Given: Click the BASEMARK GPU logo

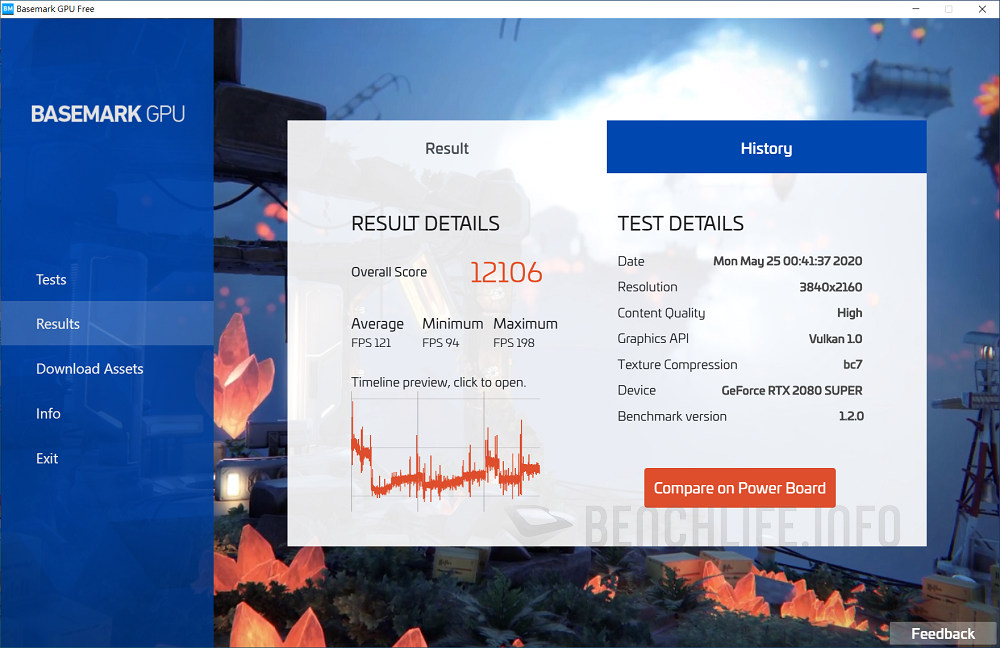Looking at the screenshot, I should tap(107, 113).
